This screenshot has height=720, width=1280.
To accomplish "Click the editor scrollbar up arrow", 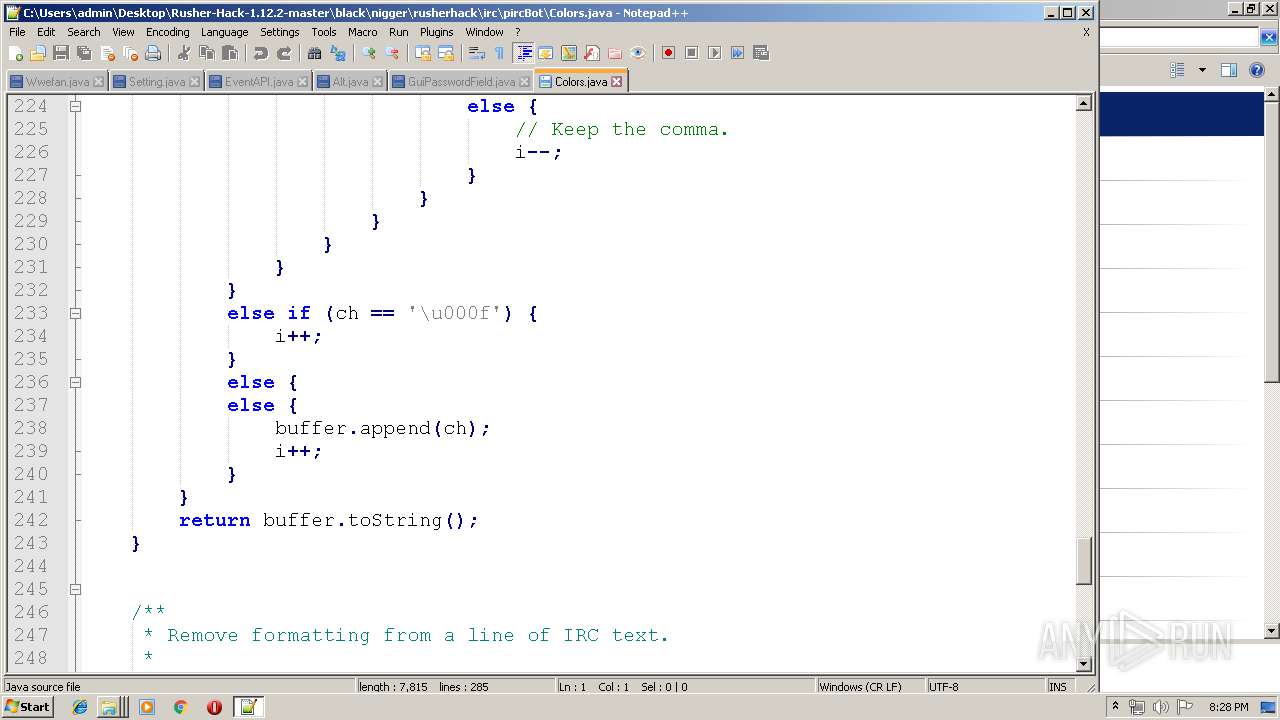I will [1084, 103].
